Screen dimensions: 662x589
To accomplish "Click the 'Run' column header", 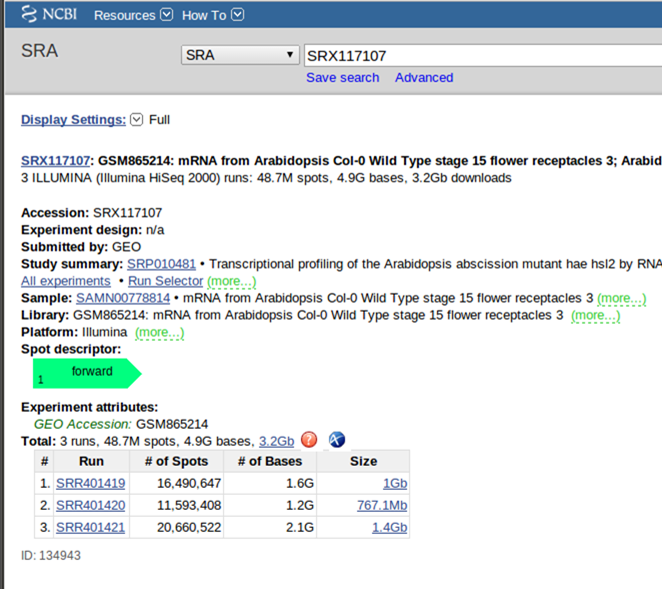I will [91, 461].
